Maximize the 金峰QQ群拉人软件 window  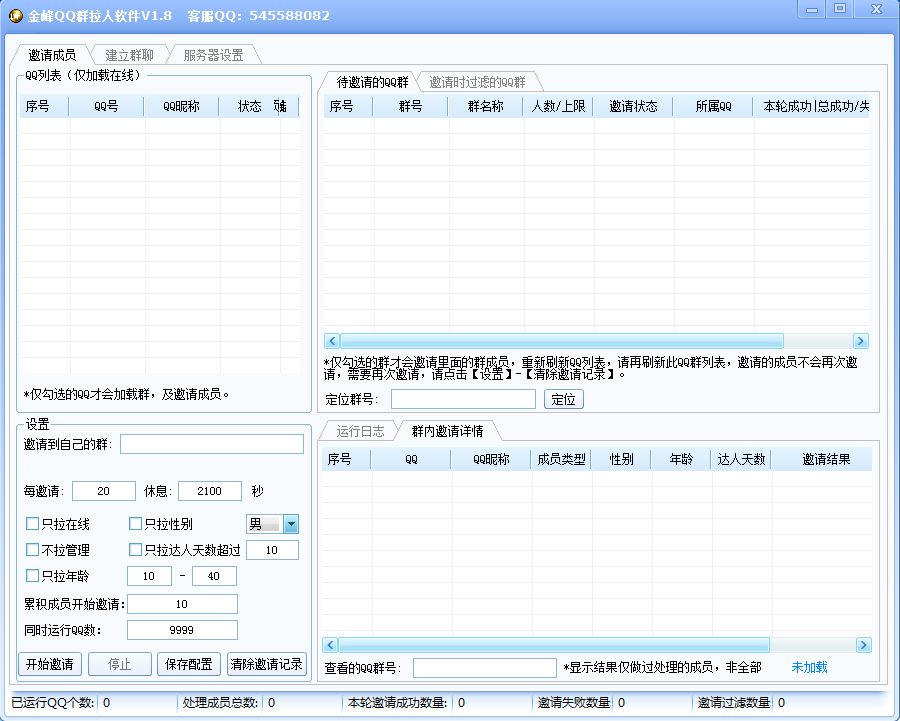tap(840, 9)
